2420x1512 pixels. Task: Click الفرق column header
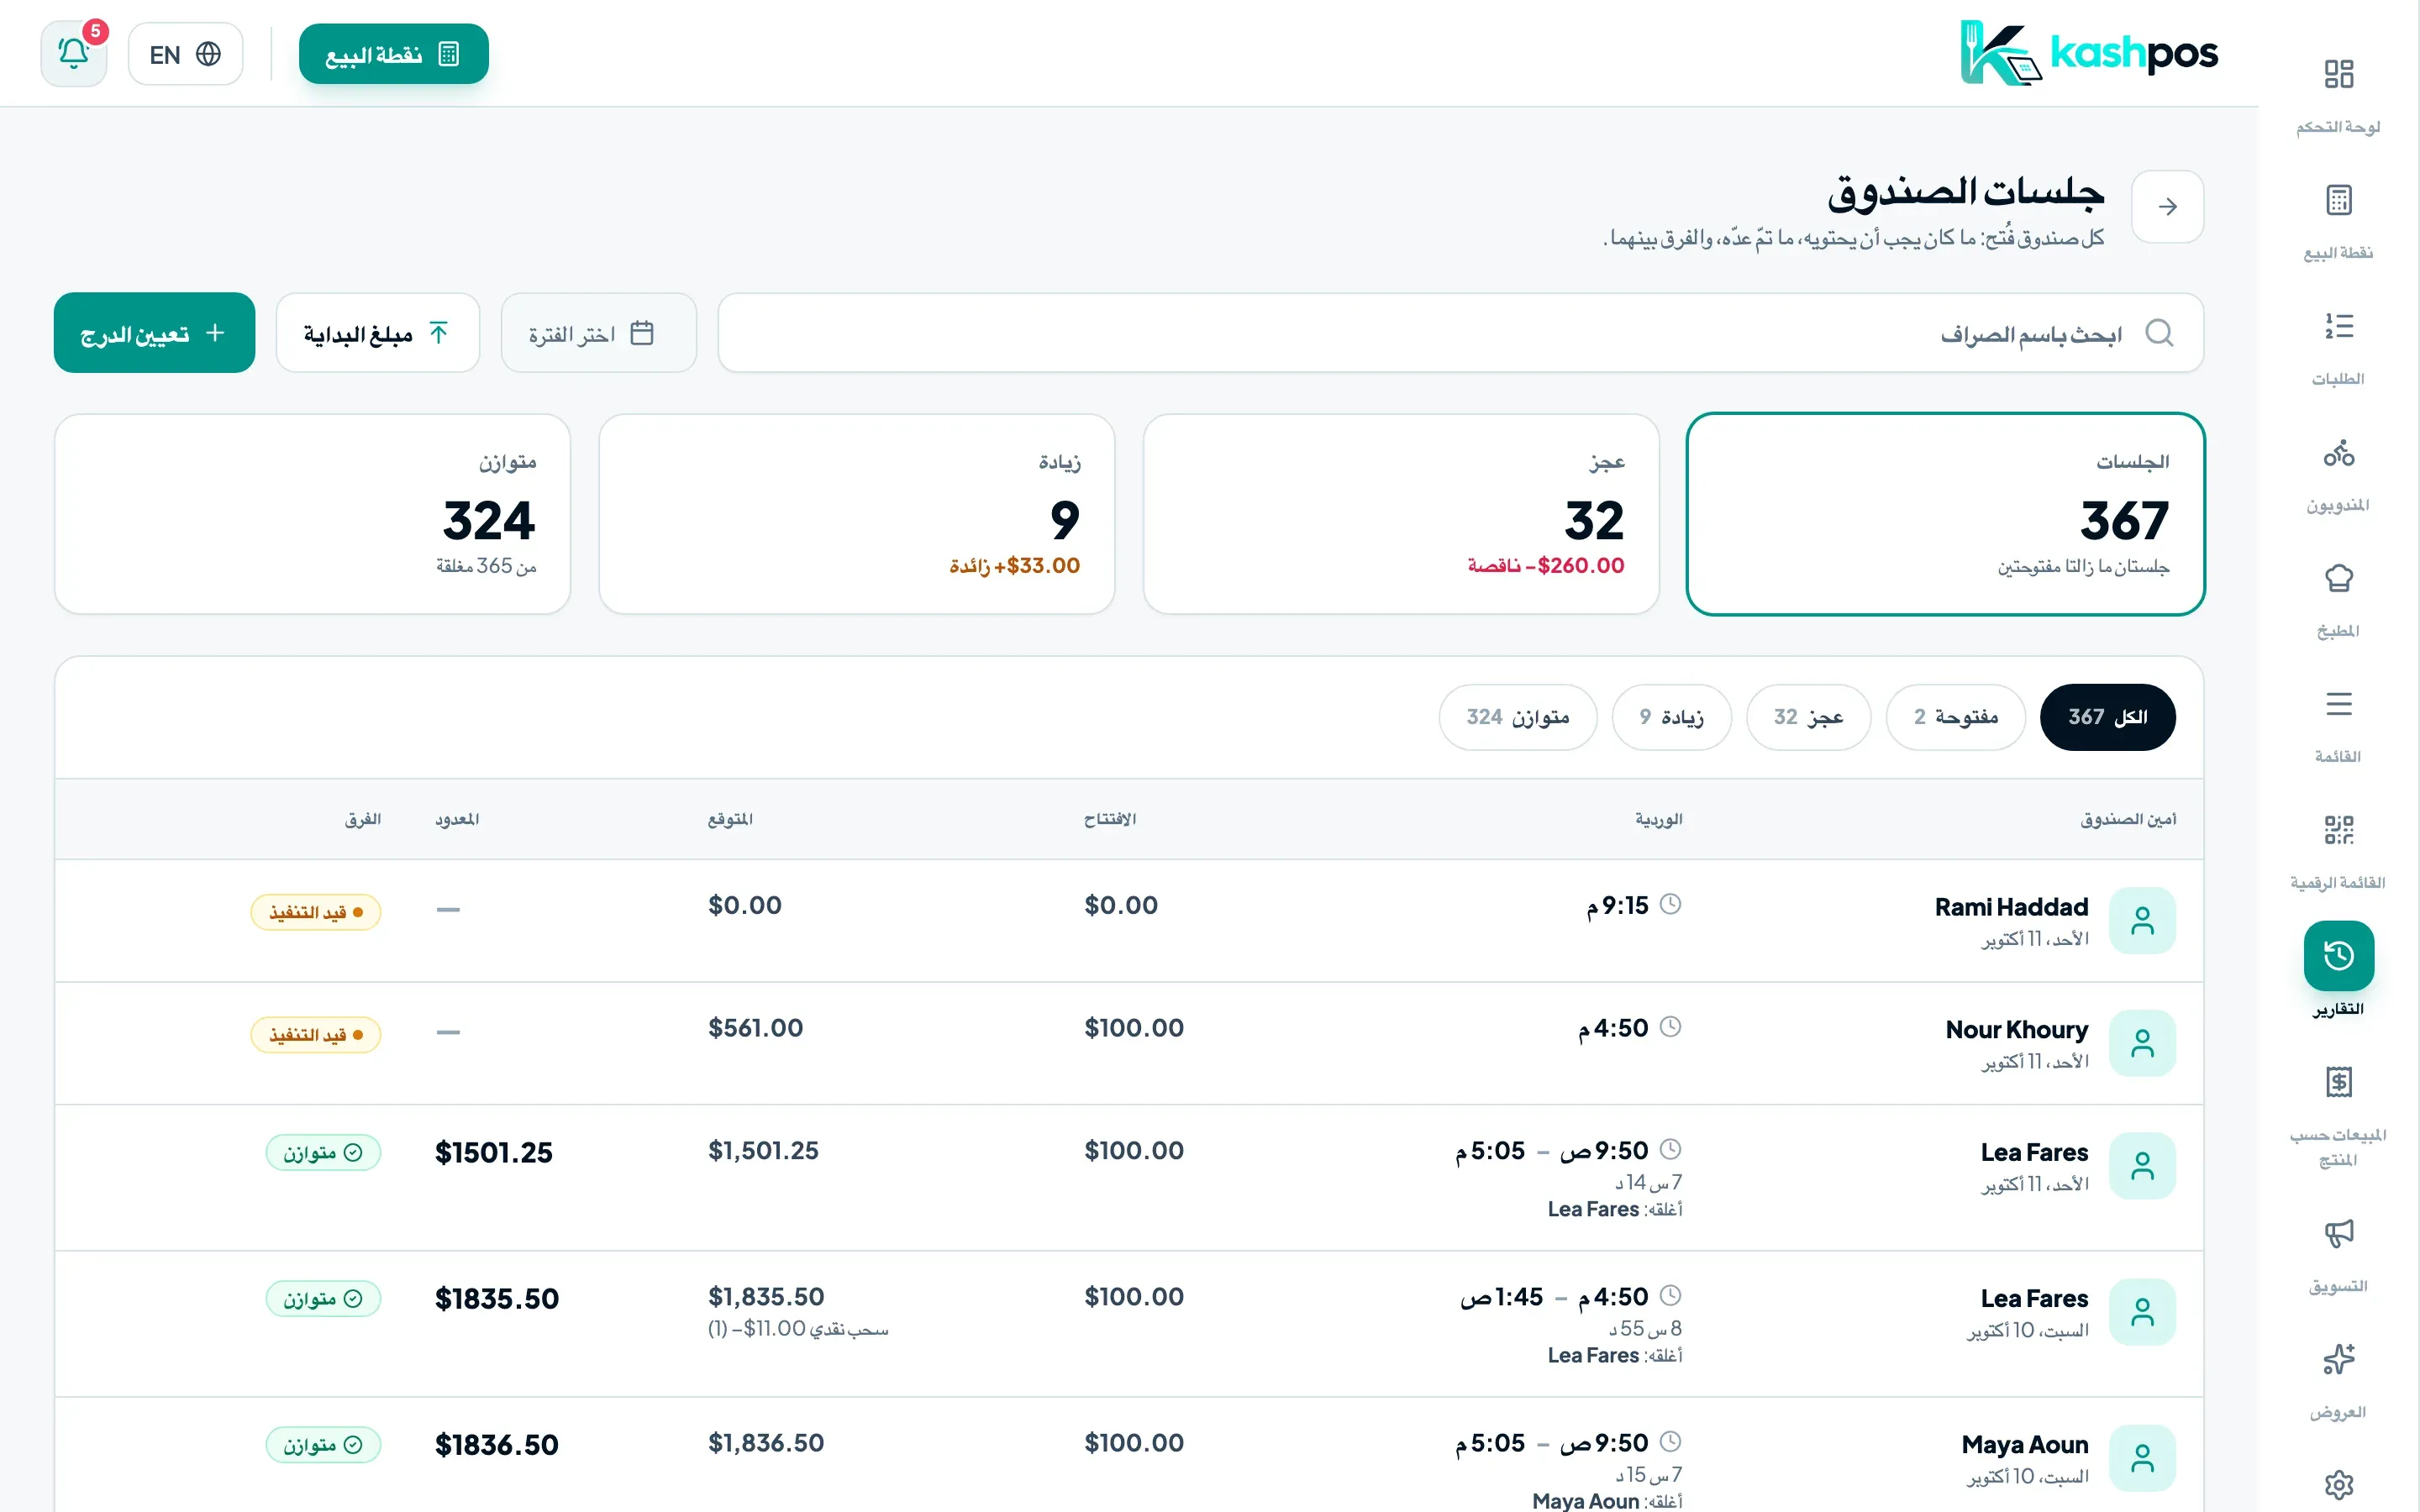[x=363, y=819]
